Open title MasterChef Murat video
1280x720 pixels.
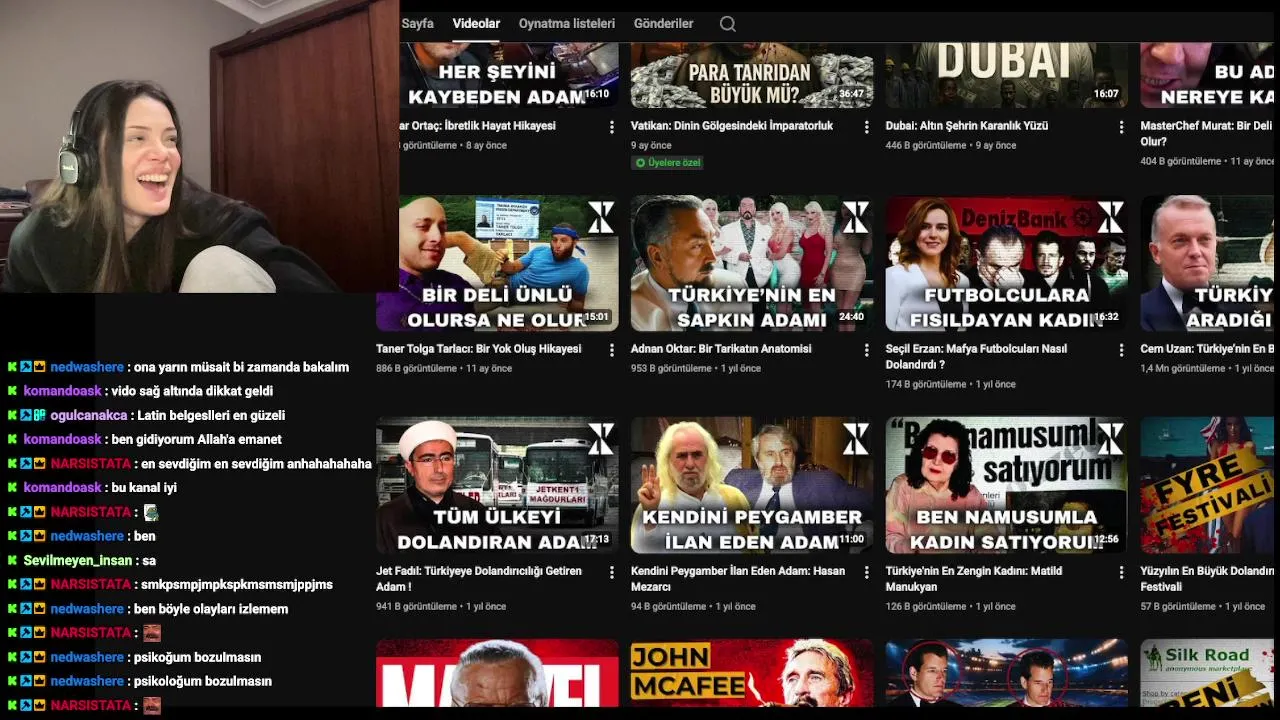1206,133
